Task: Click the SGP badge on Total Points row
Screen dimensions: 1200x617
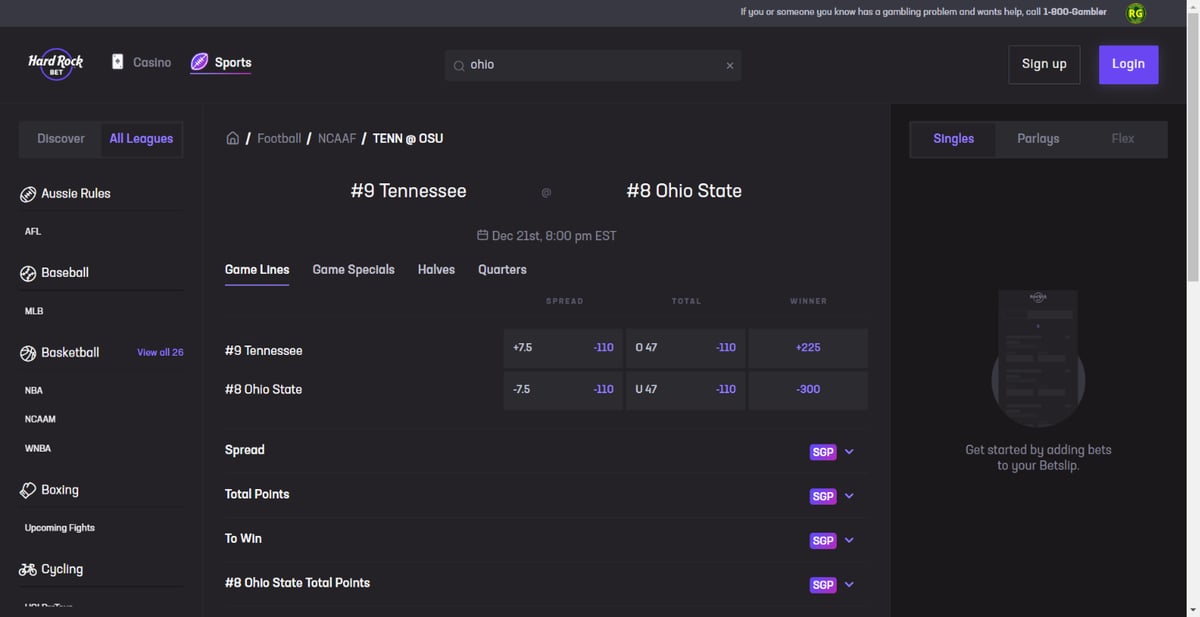Action: (x=823, y=496)
